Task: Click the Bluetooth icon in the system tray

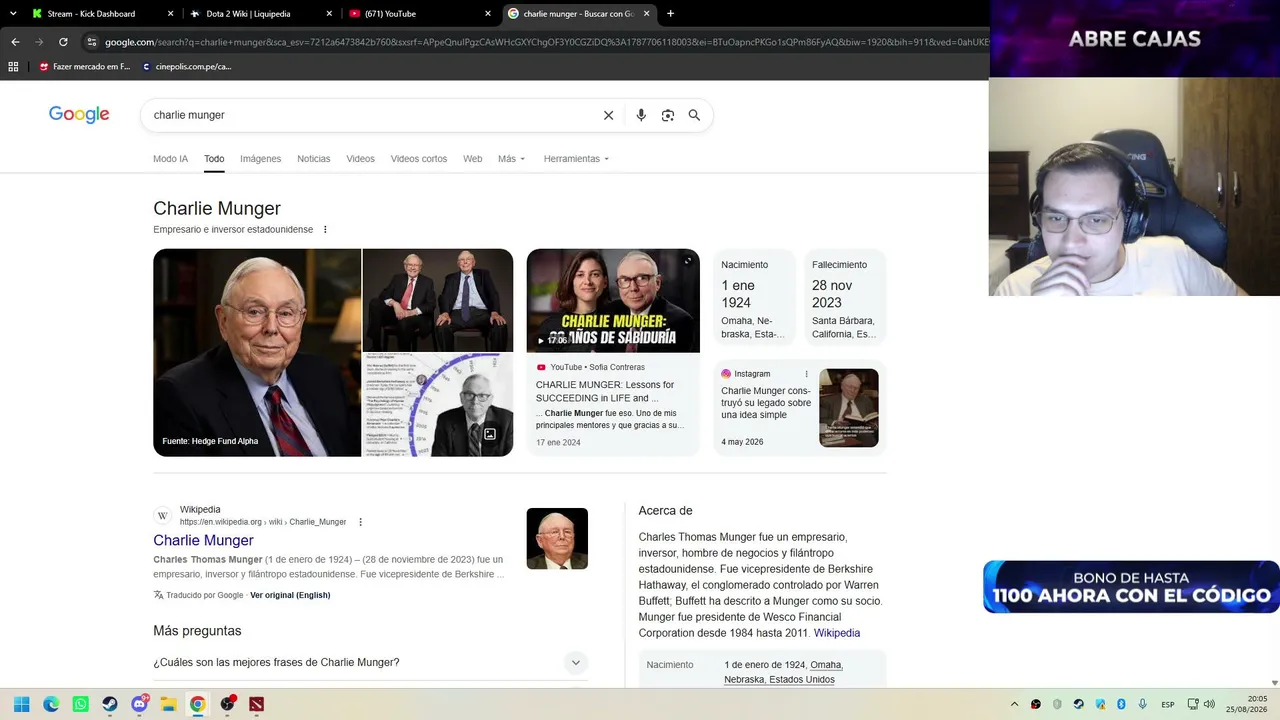Action: 1121,704
